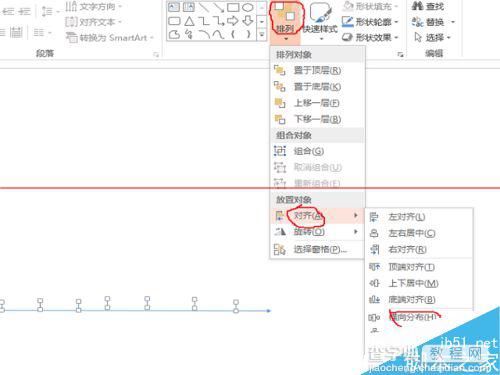Viewport: 500px width, 375px height.
Task: Click the increase indent icon
Action: [x=24, y=12]
